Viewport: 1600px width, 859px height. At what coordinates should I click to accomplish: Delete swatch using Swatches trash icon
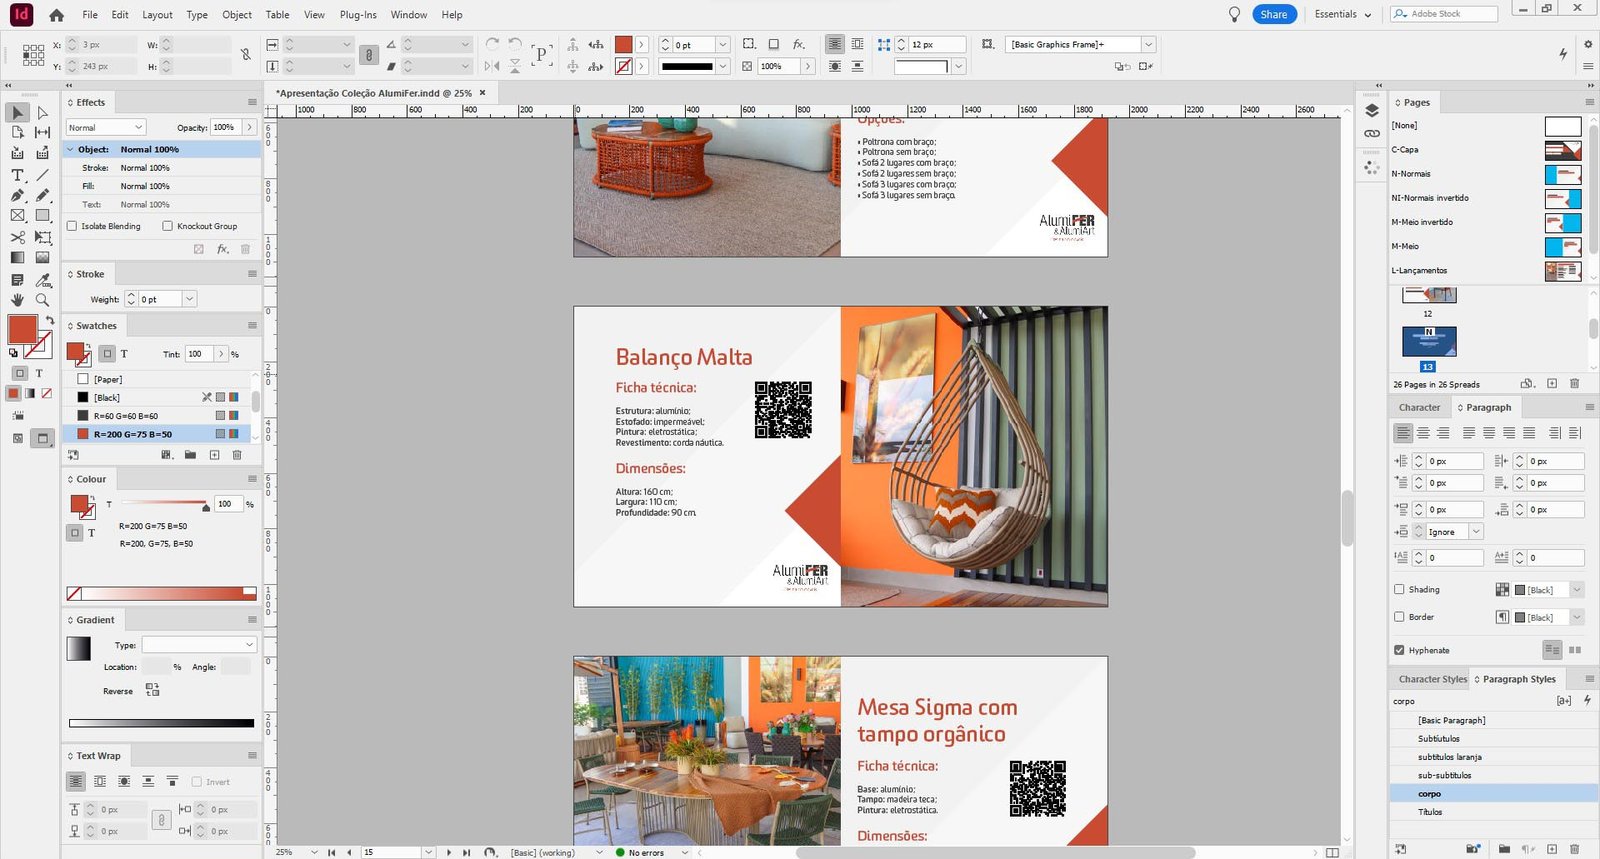[237, 455]
